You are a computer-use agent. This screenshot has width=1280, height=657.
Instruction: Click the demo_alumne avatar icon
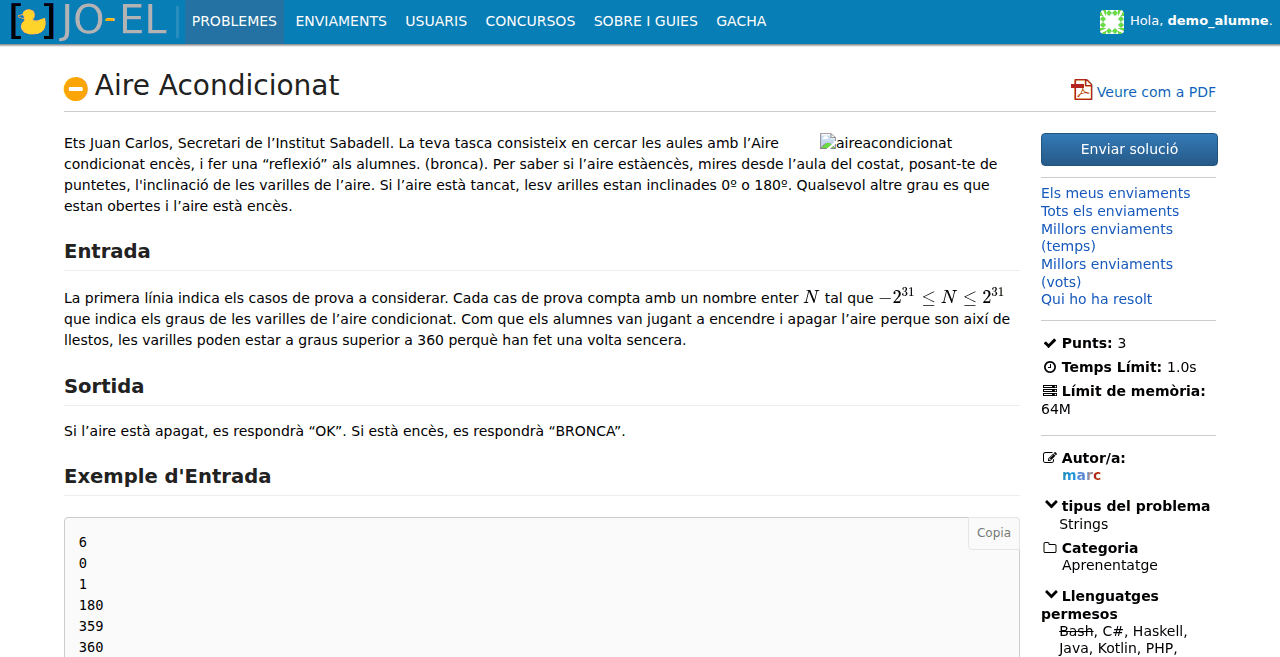1111,21
